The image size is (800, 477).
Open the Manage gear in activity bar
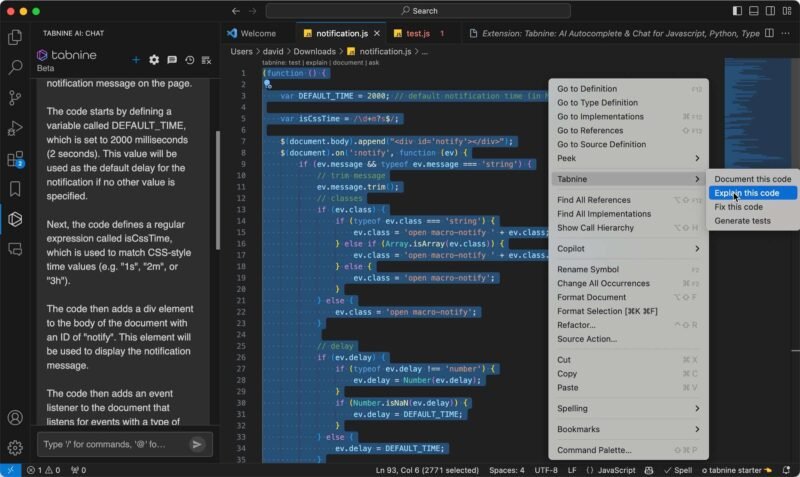pos(15,448)
